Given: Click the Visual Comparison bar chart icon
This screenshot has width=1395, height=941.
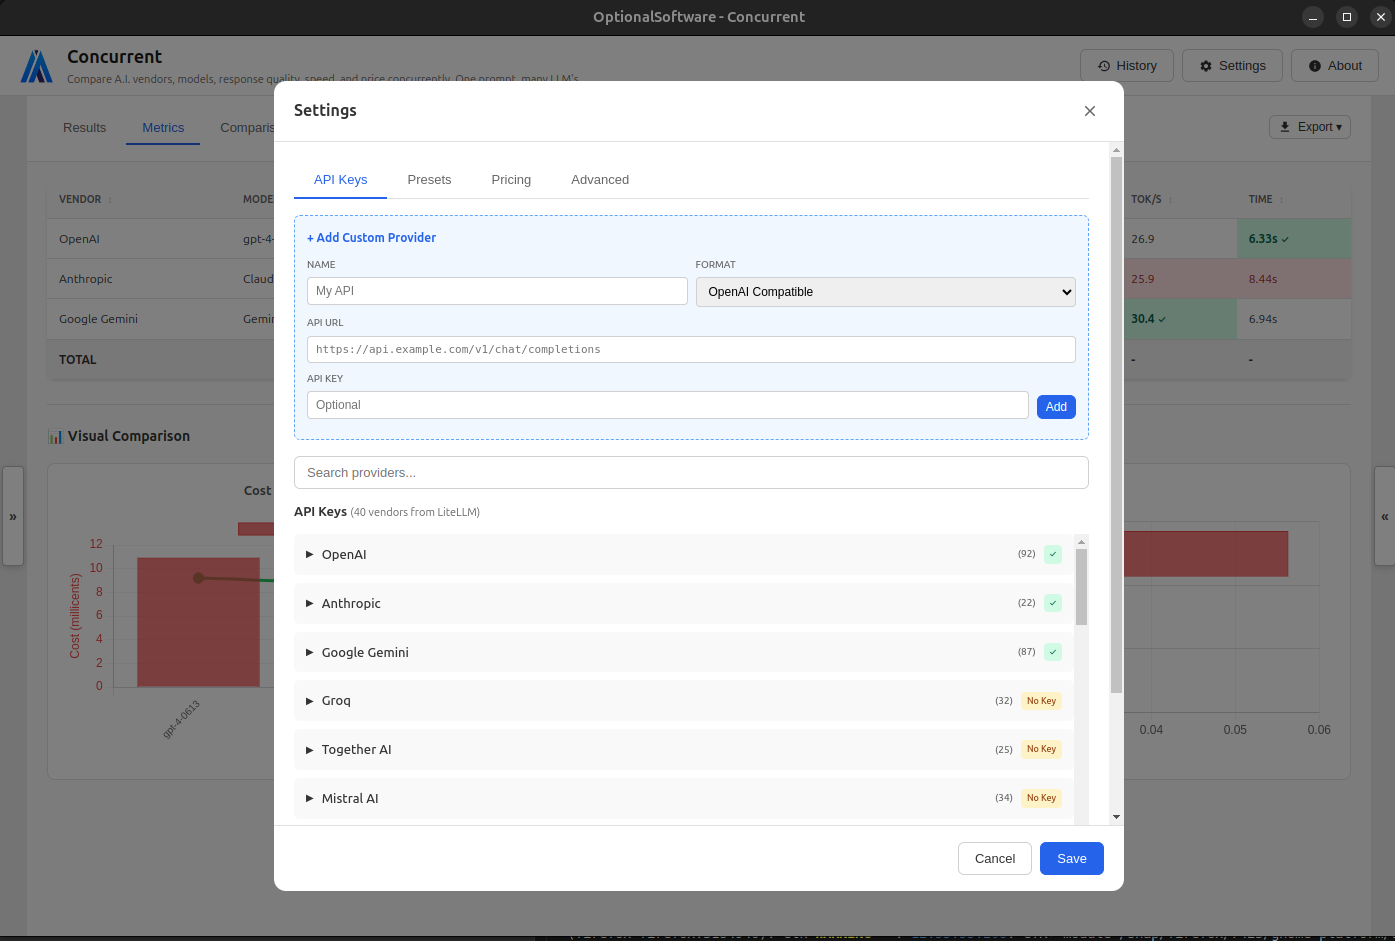Looking at the screenshot, I should (57, 436).
